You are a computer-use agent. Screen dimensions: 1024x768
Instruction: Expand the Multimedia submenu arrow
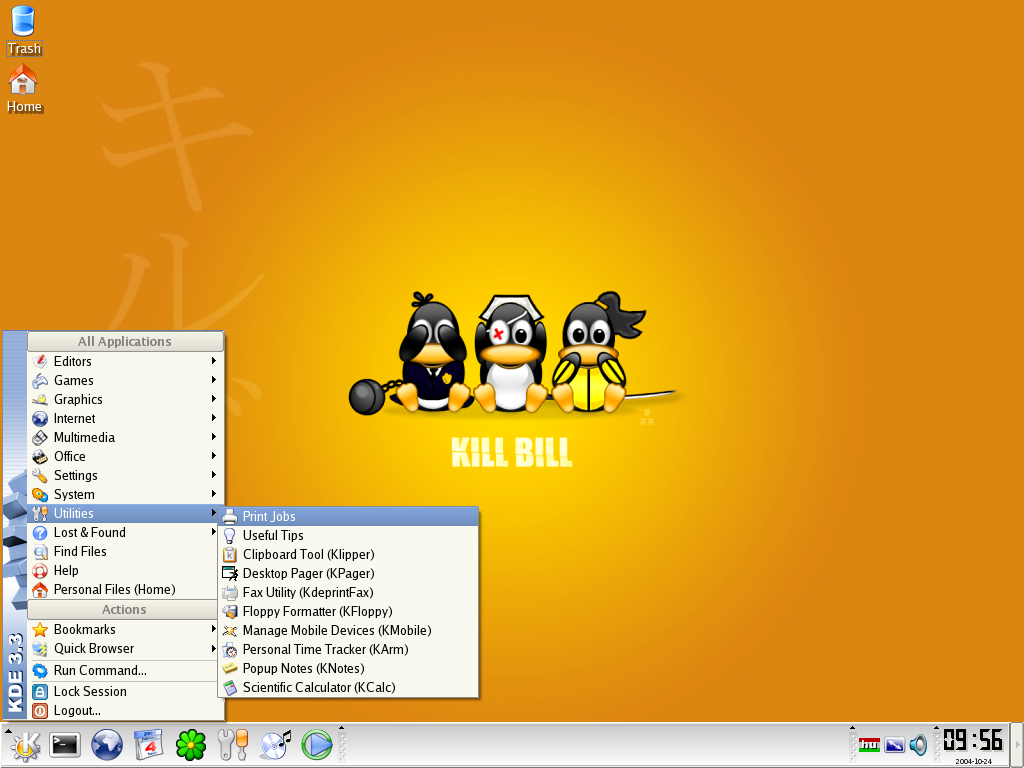[214, 436]
